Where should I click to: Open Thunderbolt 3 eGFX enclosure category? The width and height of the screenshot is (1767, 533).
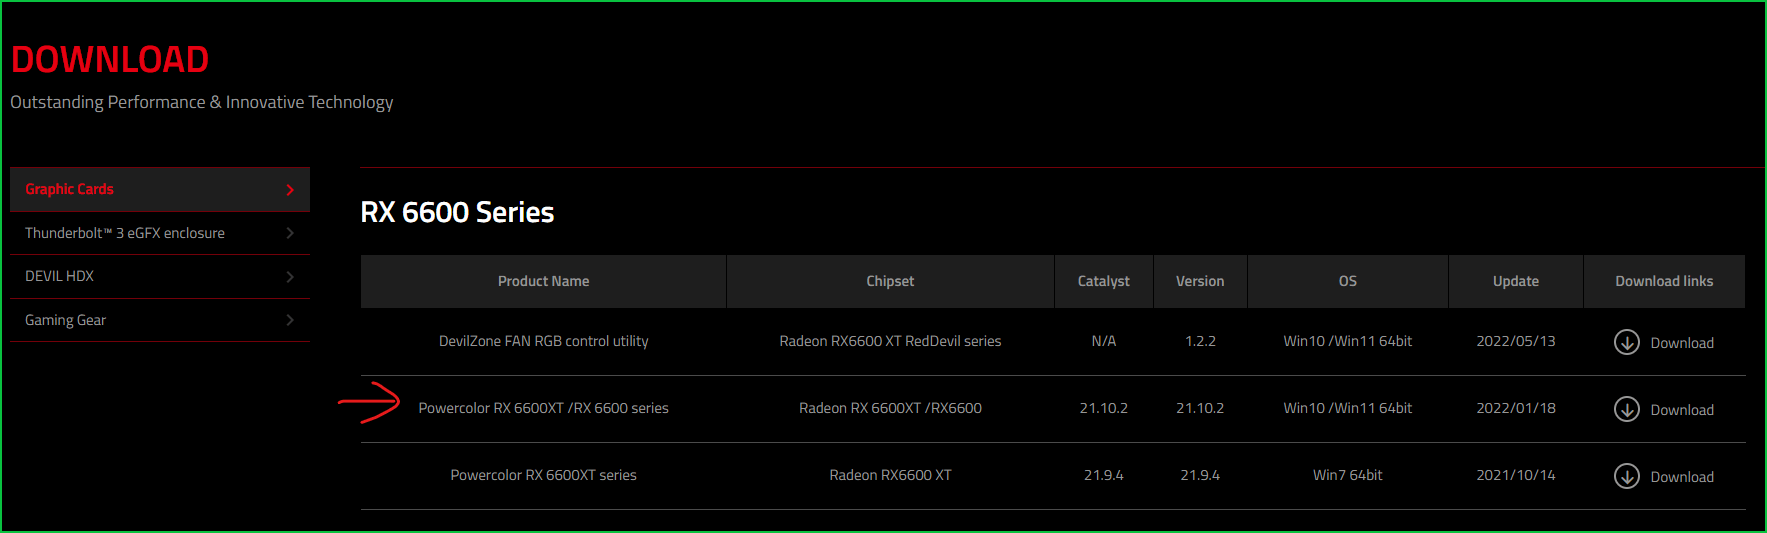[160, 233]
